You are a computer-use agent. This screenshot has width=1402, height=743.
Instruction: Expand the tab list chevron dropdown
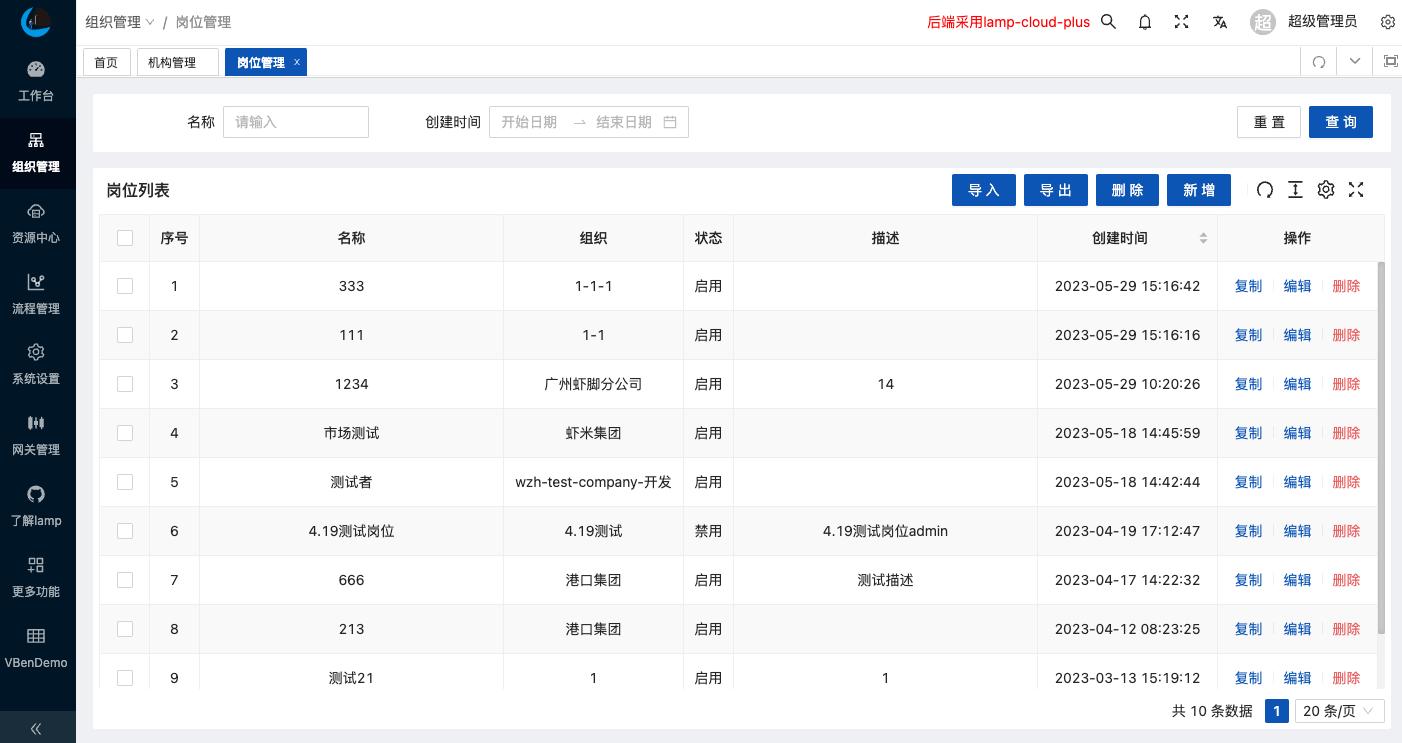(x=1354, y=61)
